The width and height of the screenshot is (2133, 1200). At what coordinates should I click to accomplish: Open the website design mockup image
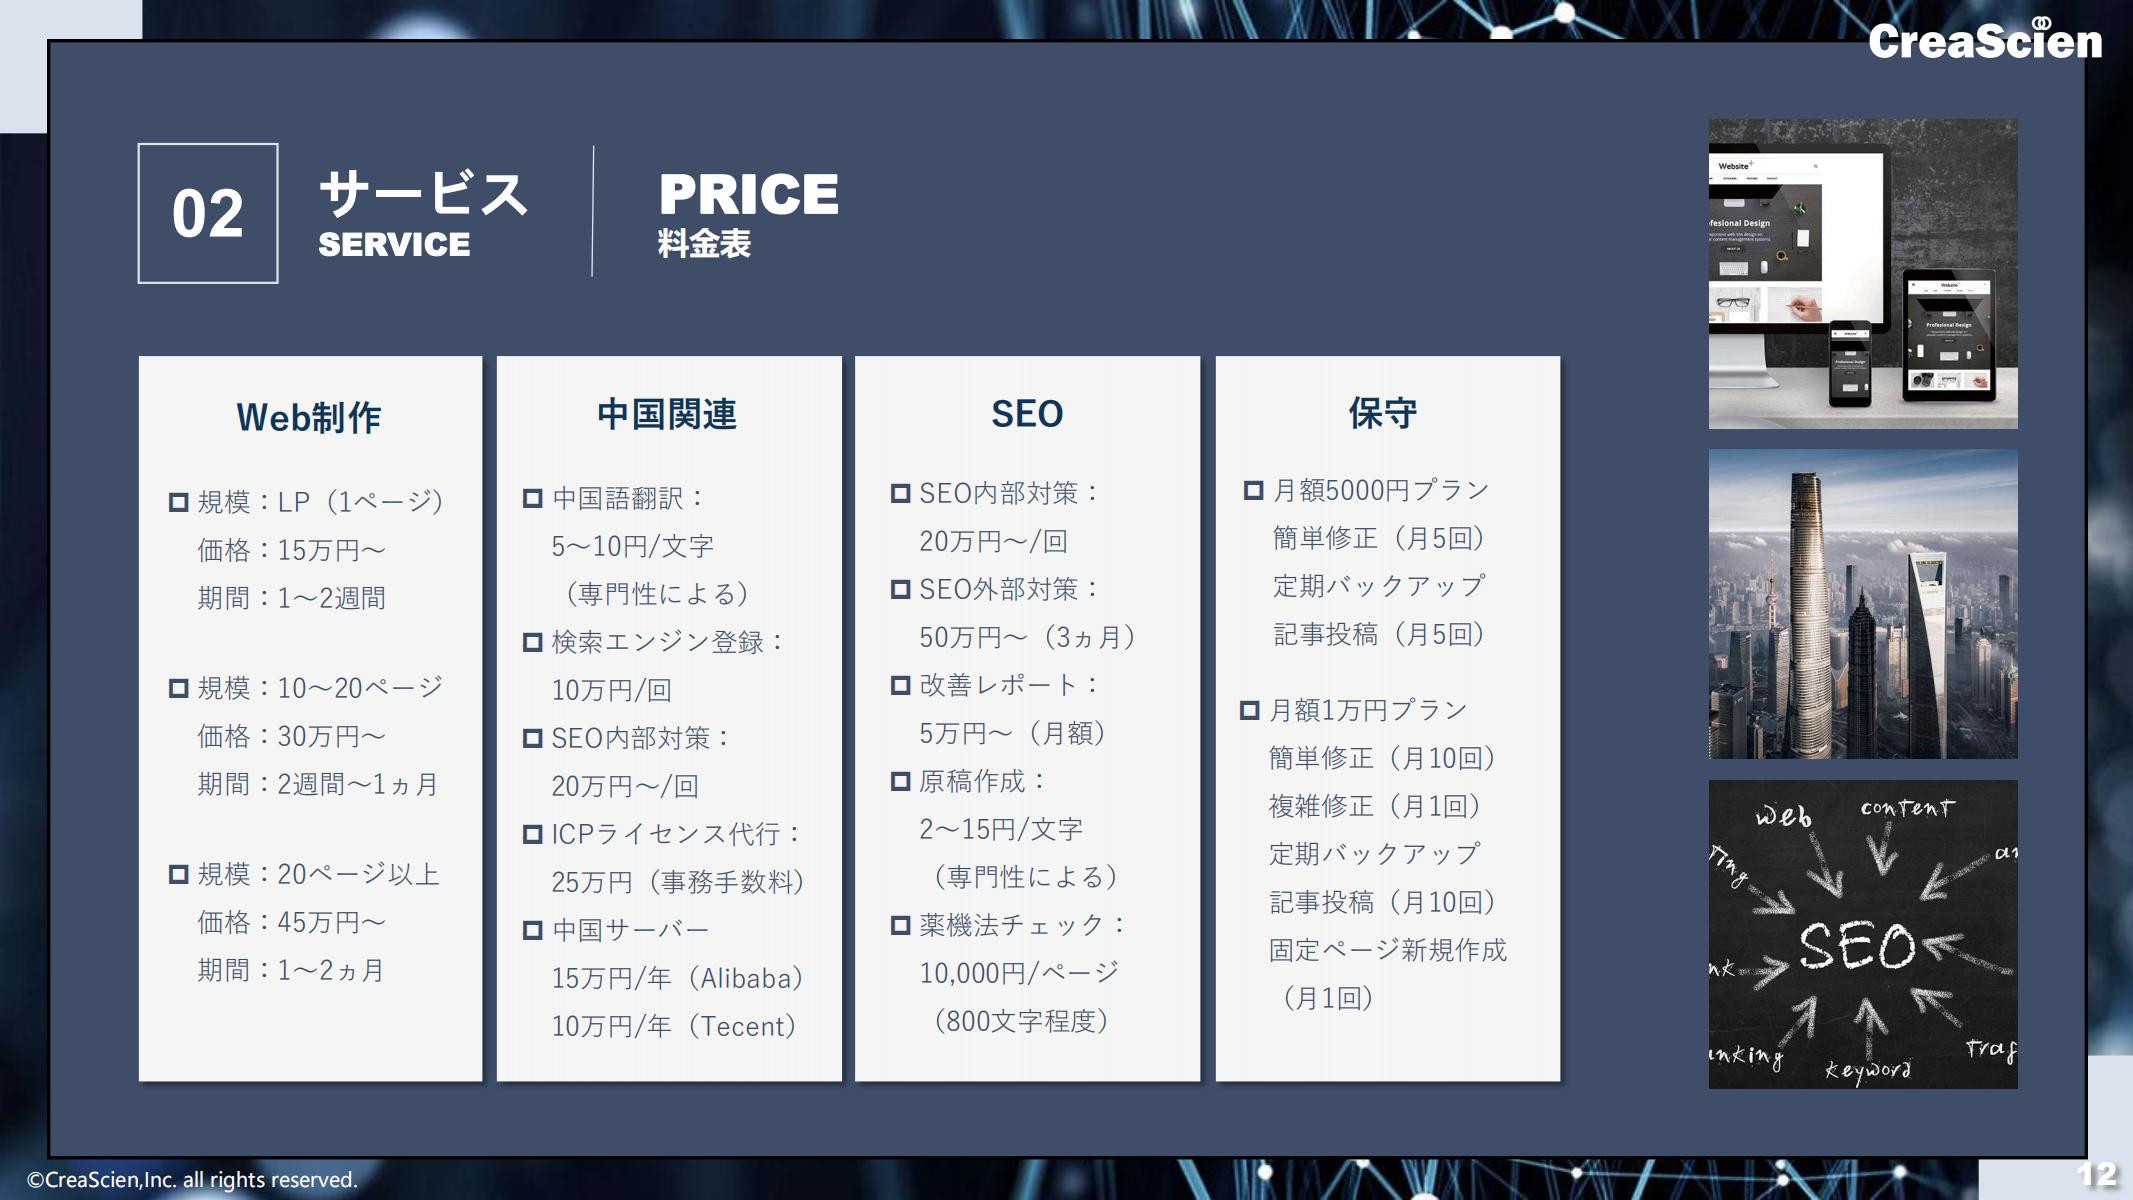[x=1862, y=274]
